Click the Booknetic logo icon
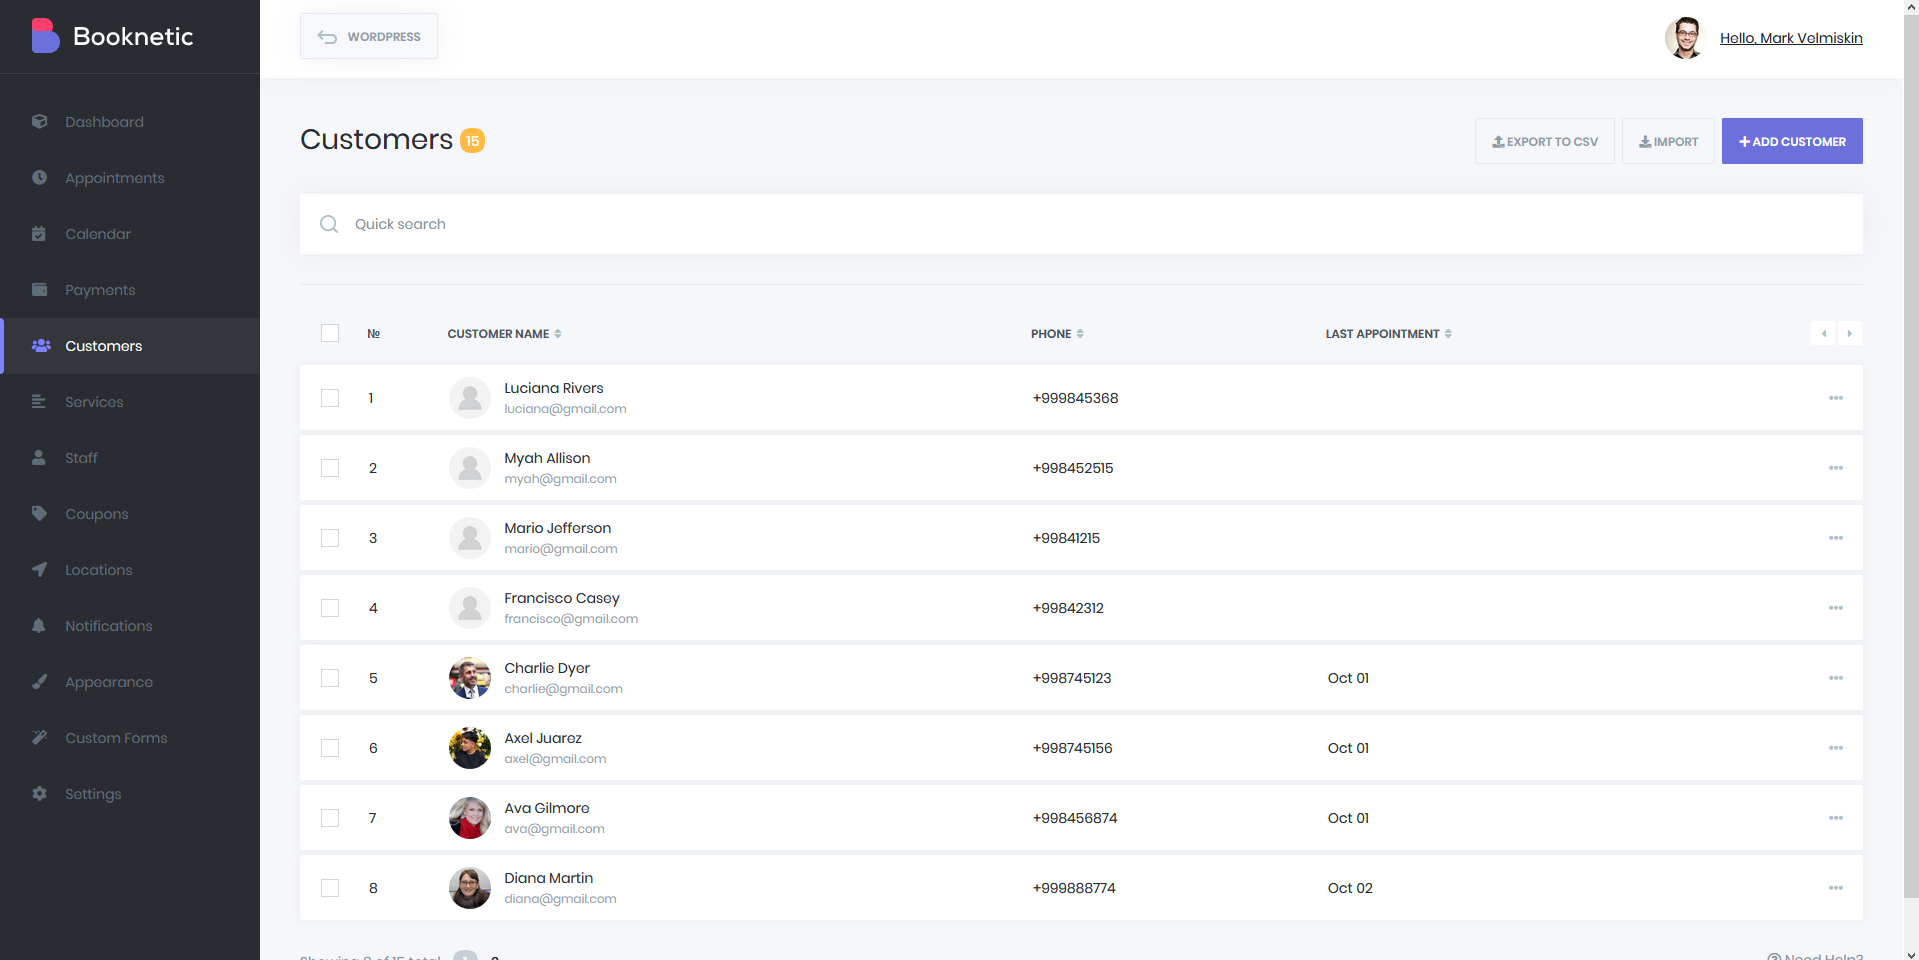 point(45,36)
